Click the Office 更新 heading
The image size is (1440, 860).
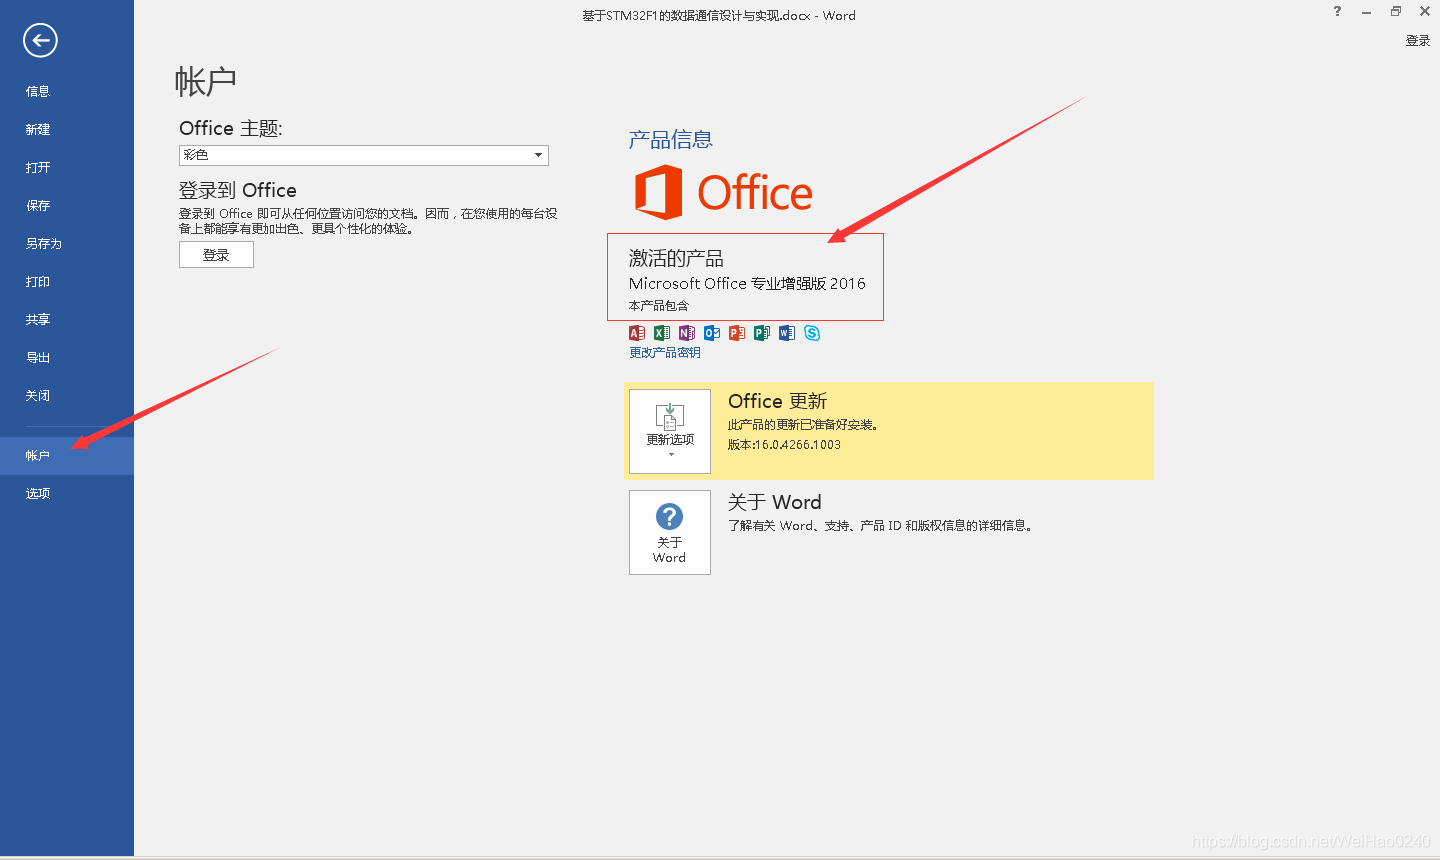click(x=777, y=401)
